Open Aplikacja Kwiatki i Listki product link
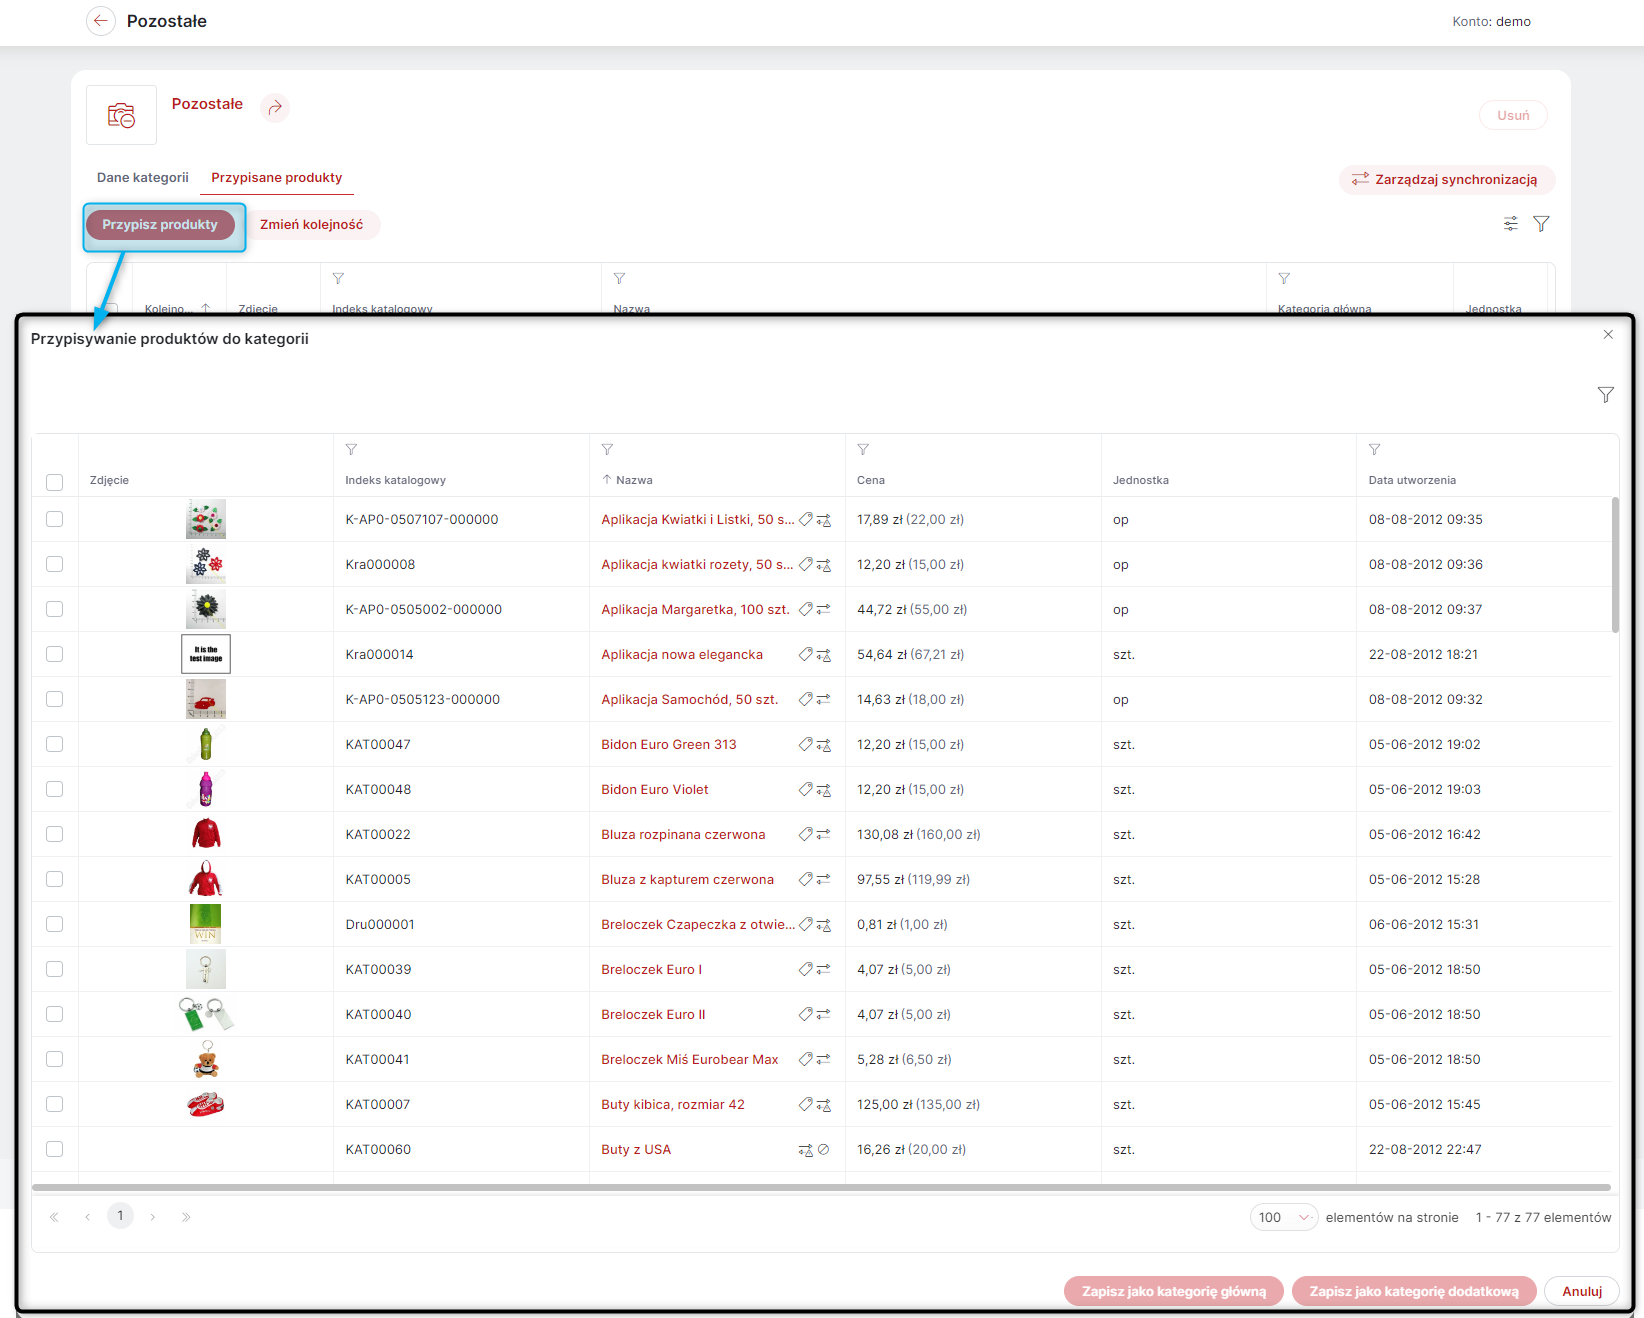This screenshot has height=1318, width=1644. click(697, 519)
